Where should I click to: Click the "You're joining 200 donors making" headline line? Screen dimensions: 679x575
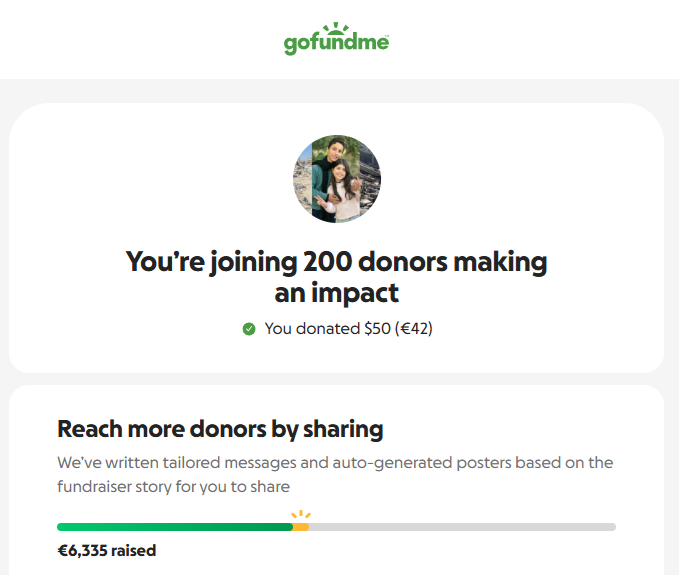coord(337,263)
